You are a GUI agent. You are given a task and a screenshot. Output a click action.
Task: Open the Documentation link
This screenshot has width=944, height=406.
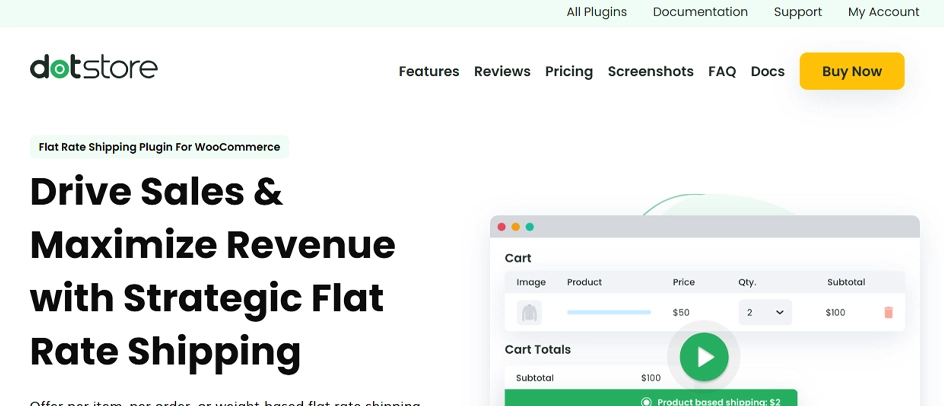(x=700, y=12)
